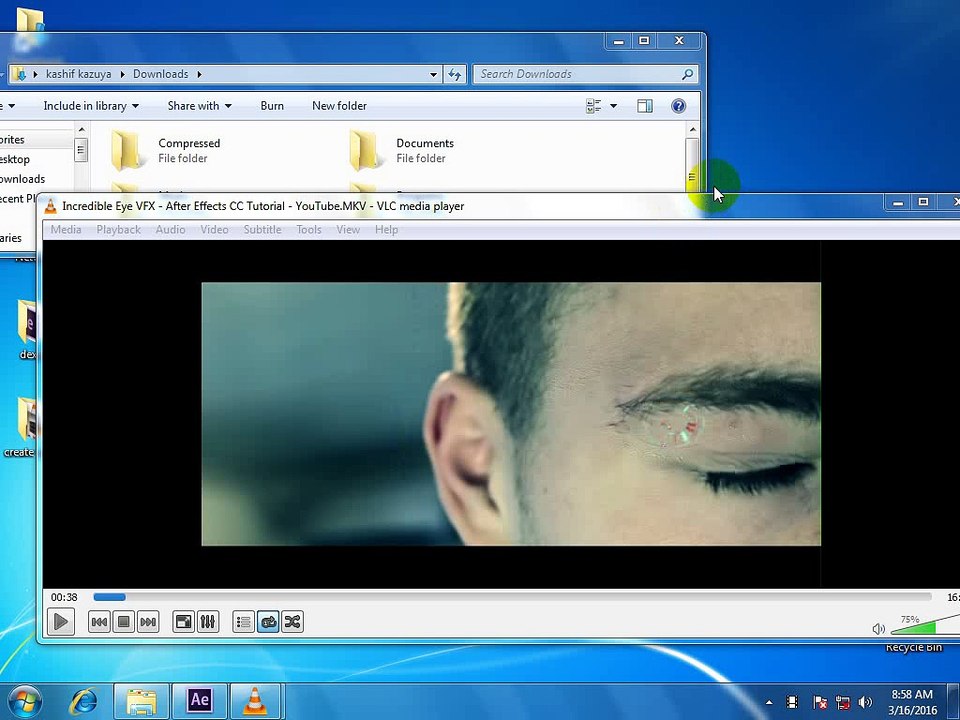Open the Playback menu
Image resolution: width=960 pixels, height=720 pixels.
pyautogui.click(x=118, y=230)
